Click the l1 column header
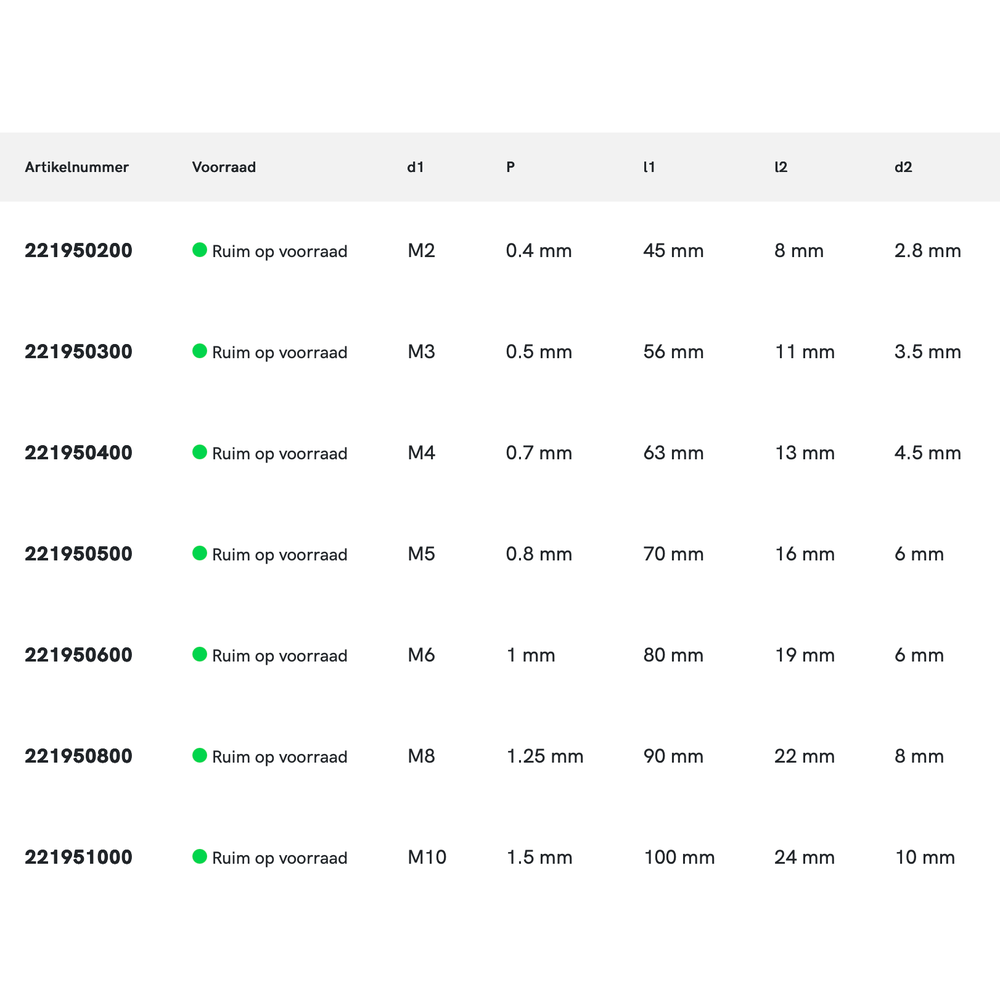Viewport: 1000px width, 1000px height. click(649, 167)
